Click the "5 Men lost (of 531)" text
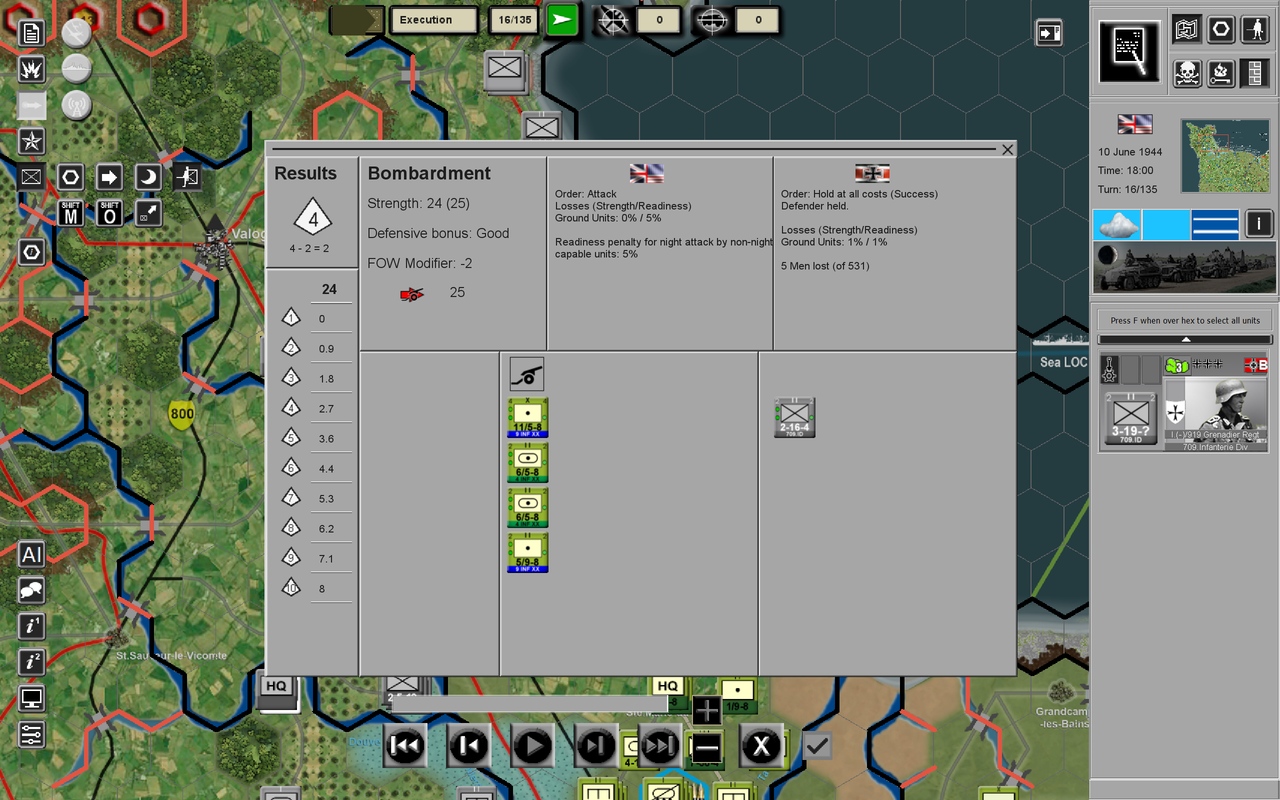Image resolution: width=1280 pixels, height=800 pixels. (x=825, y=266)
